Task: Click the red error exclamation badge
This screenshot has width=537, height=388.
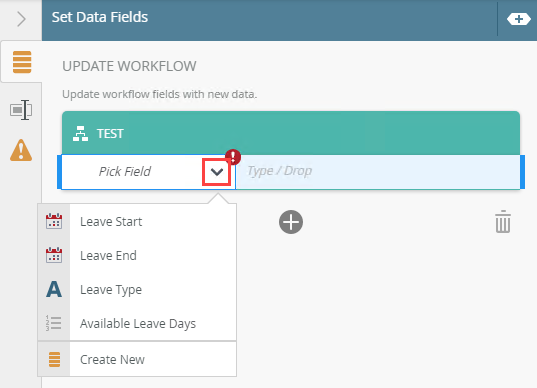Action: [233, 157]
